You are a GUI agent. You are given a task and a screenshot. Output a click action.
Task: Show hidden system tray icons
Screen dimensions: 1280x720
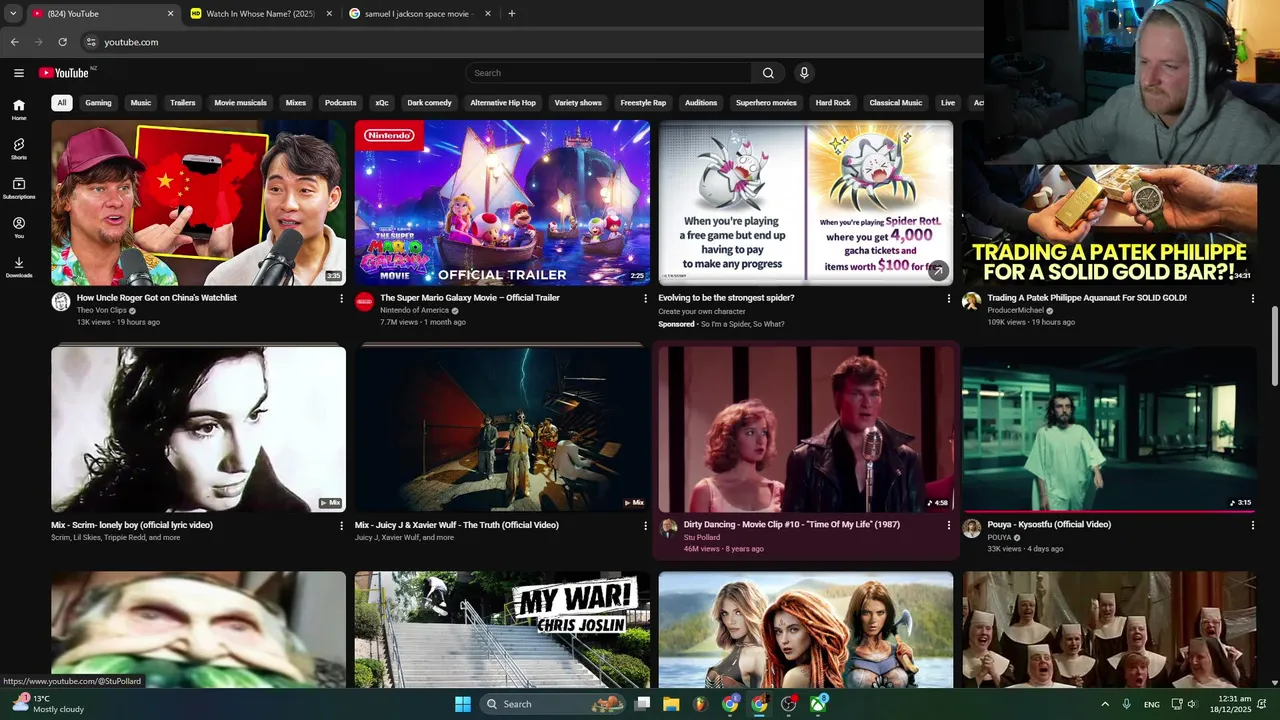pos(1105,704)
